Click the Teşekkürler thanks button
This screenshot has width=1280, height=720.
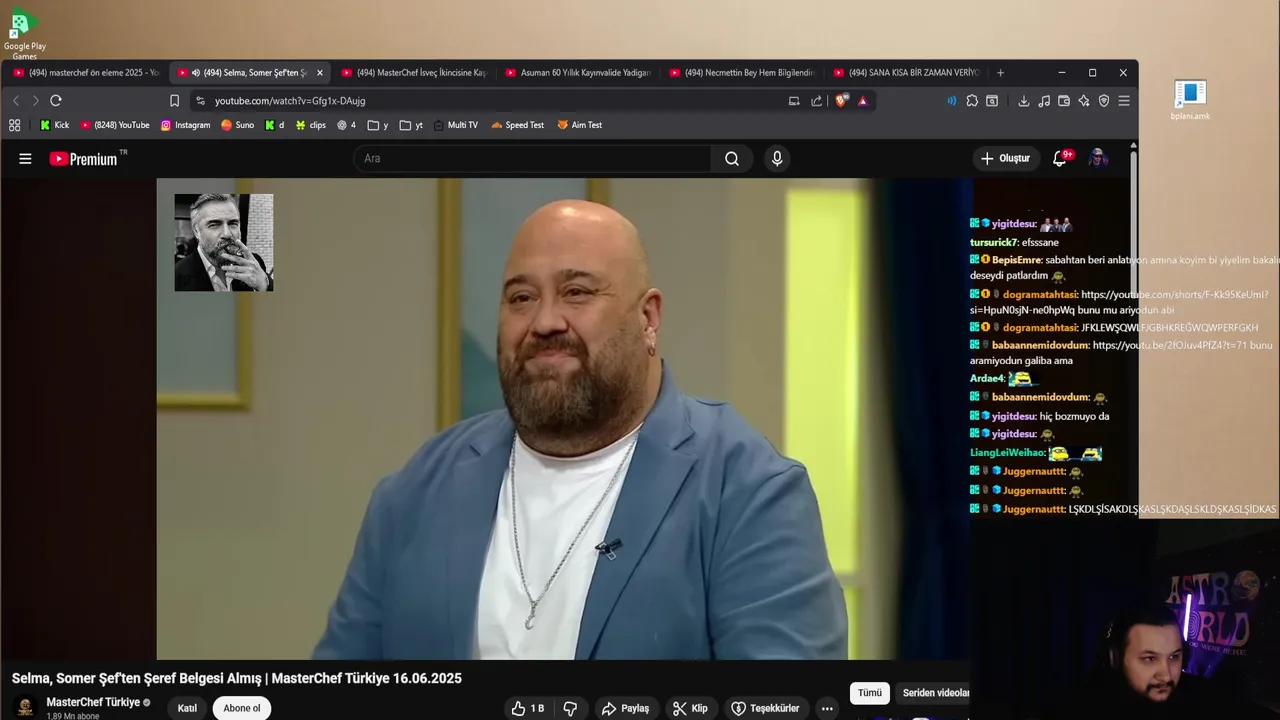coord(765,708)
